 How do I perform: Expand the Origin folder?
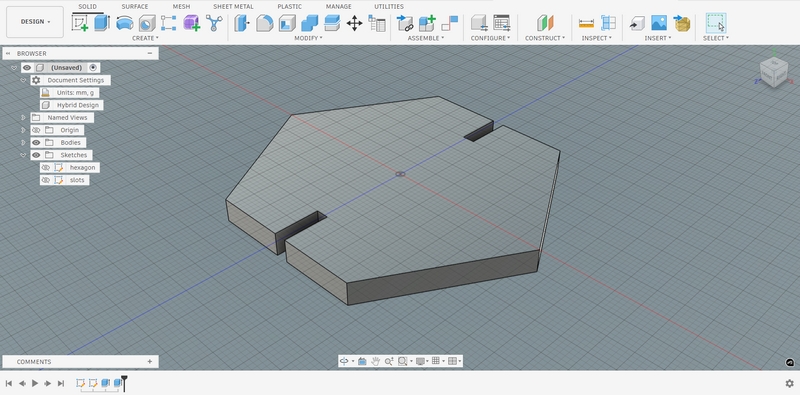pyautogui.click(x=23, y=130)
